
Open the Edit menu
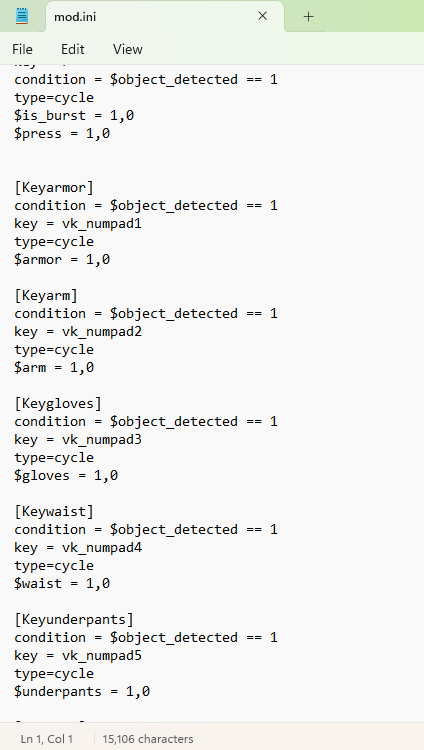tap(73, 49)
